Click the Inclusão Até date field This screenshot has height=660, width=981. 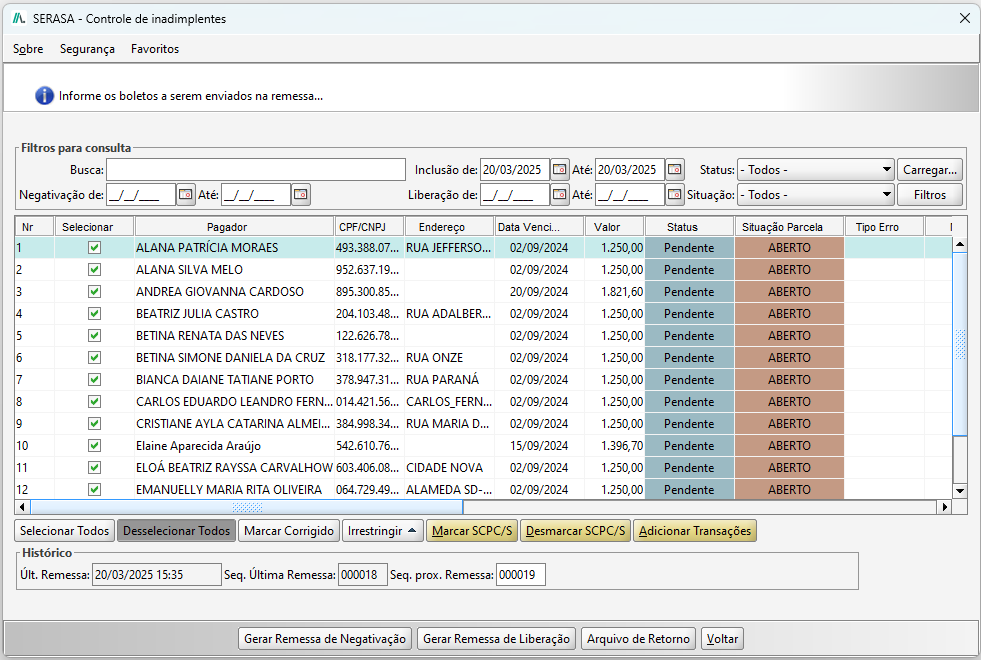[630, 170]
